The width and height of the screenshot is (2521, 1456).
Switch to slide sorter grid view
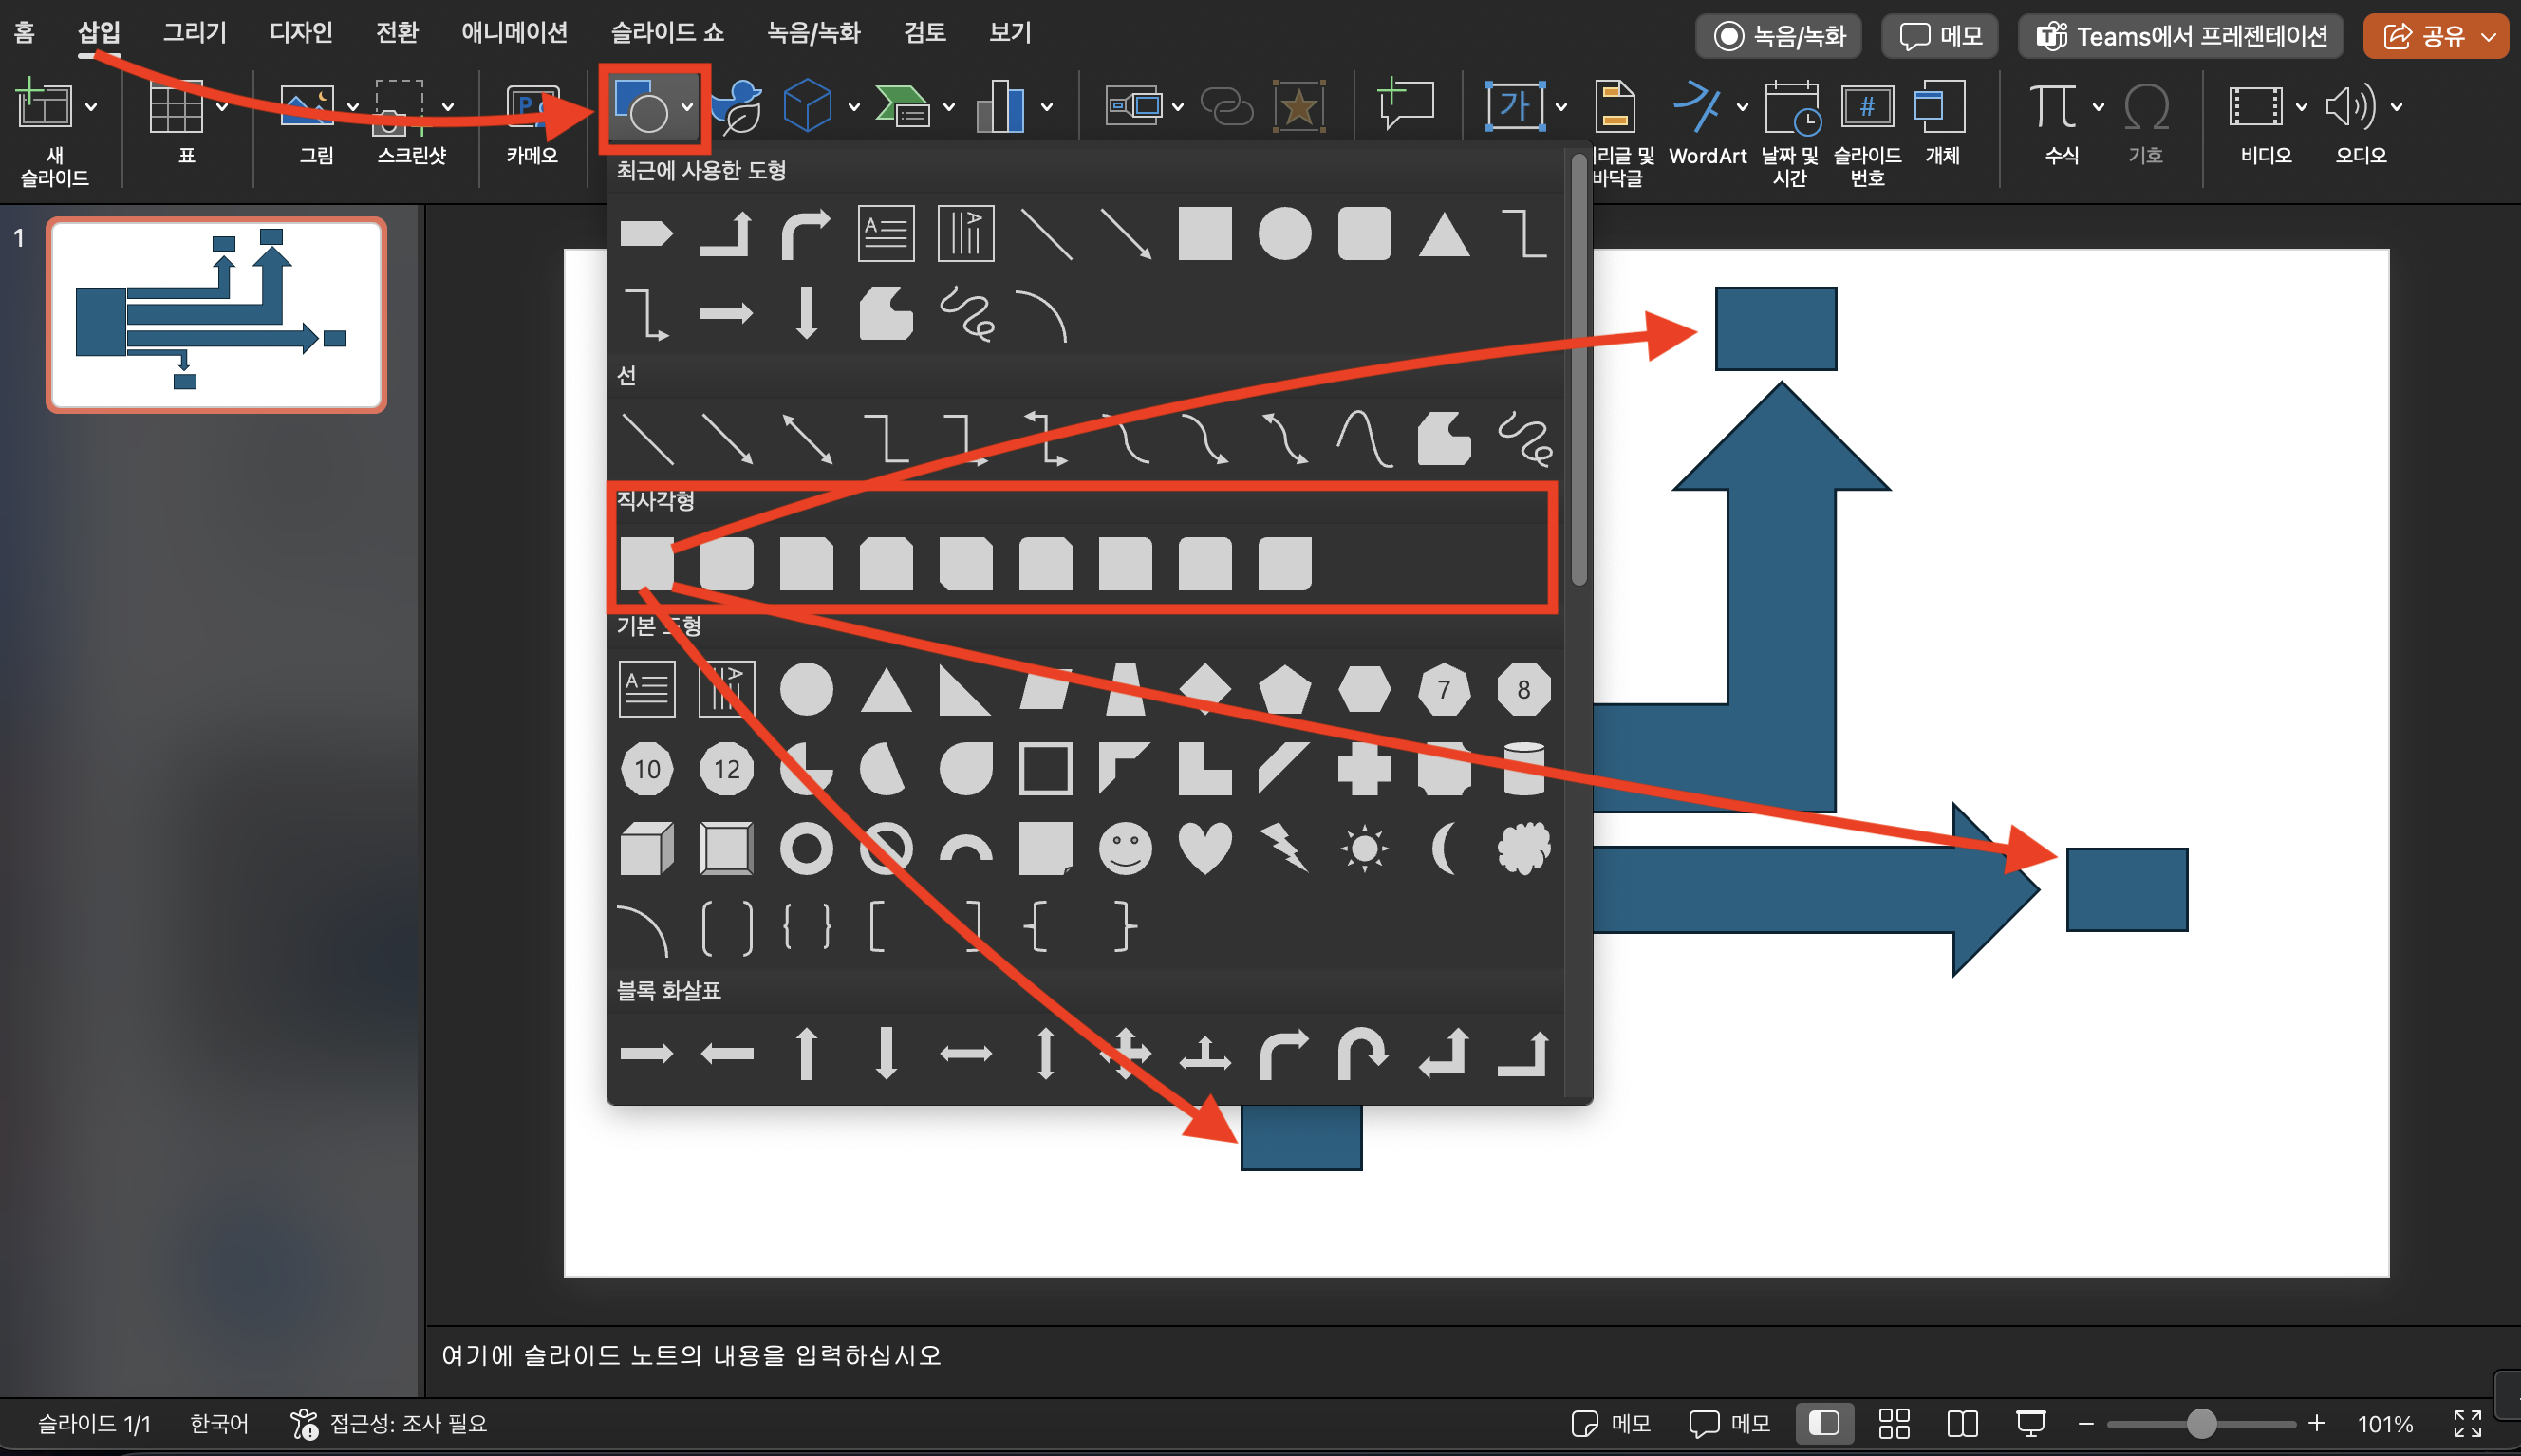tap(1894, 1423)
